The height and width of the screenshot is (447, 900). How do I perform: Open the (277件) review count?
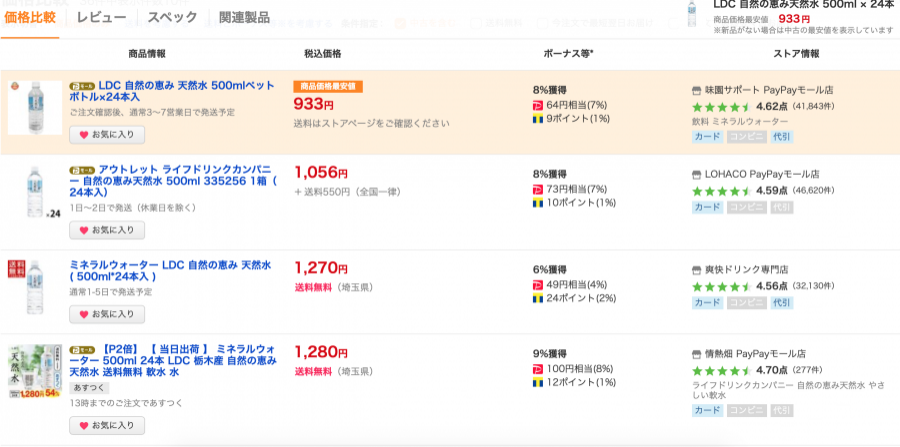[808, 370]
